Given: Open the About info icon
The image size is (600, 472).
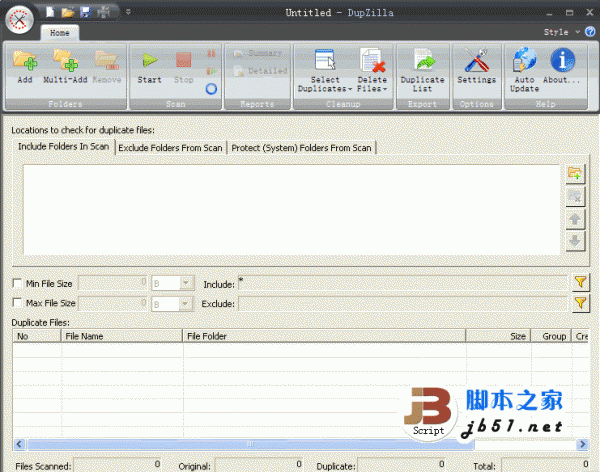Looking at the screenshot, I should point(562,66).
